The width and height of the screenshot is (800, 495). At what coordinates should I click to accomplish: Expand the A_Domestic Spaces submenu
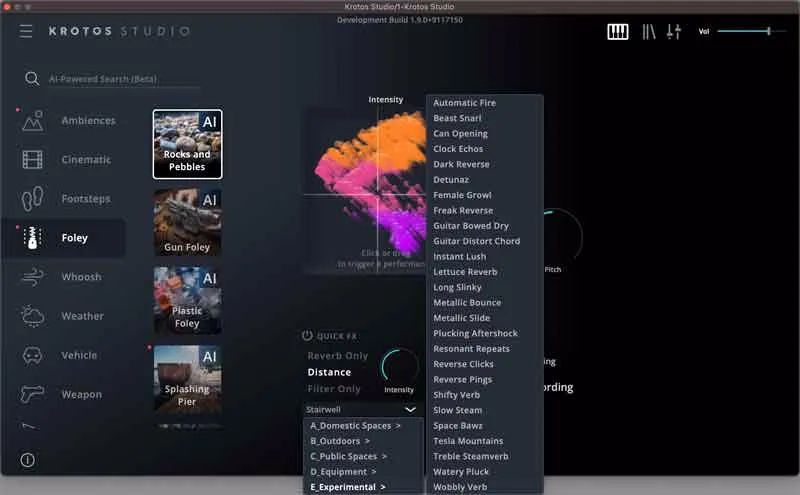point(355,426)
